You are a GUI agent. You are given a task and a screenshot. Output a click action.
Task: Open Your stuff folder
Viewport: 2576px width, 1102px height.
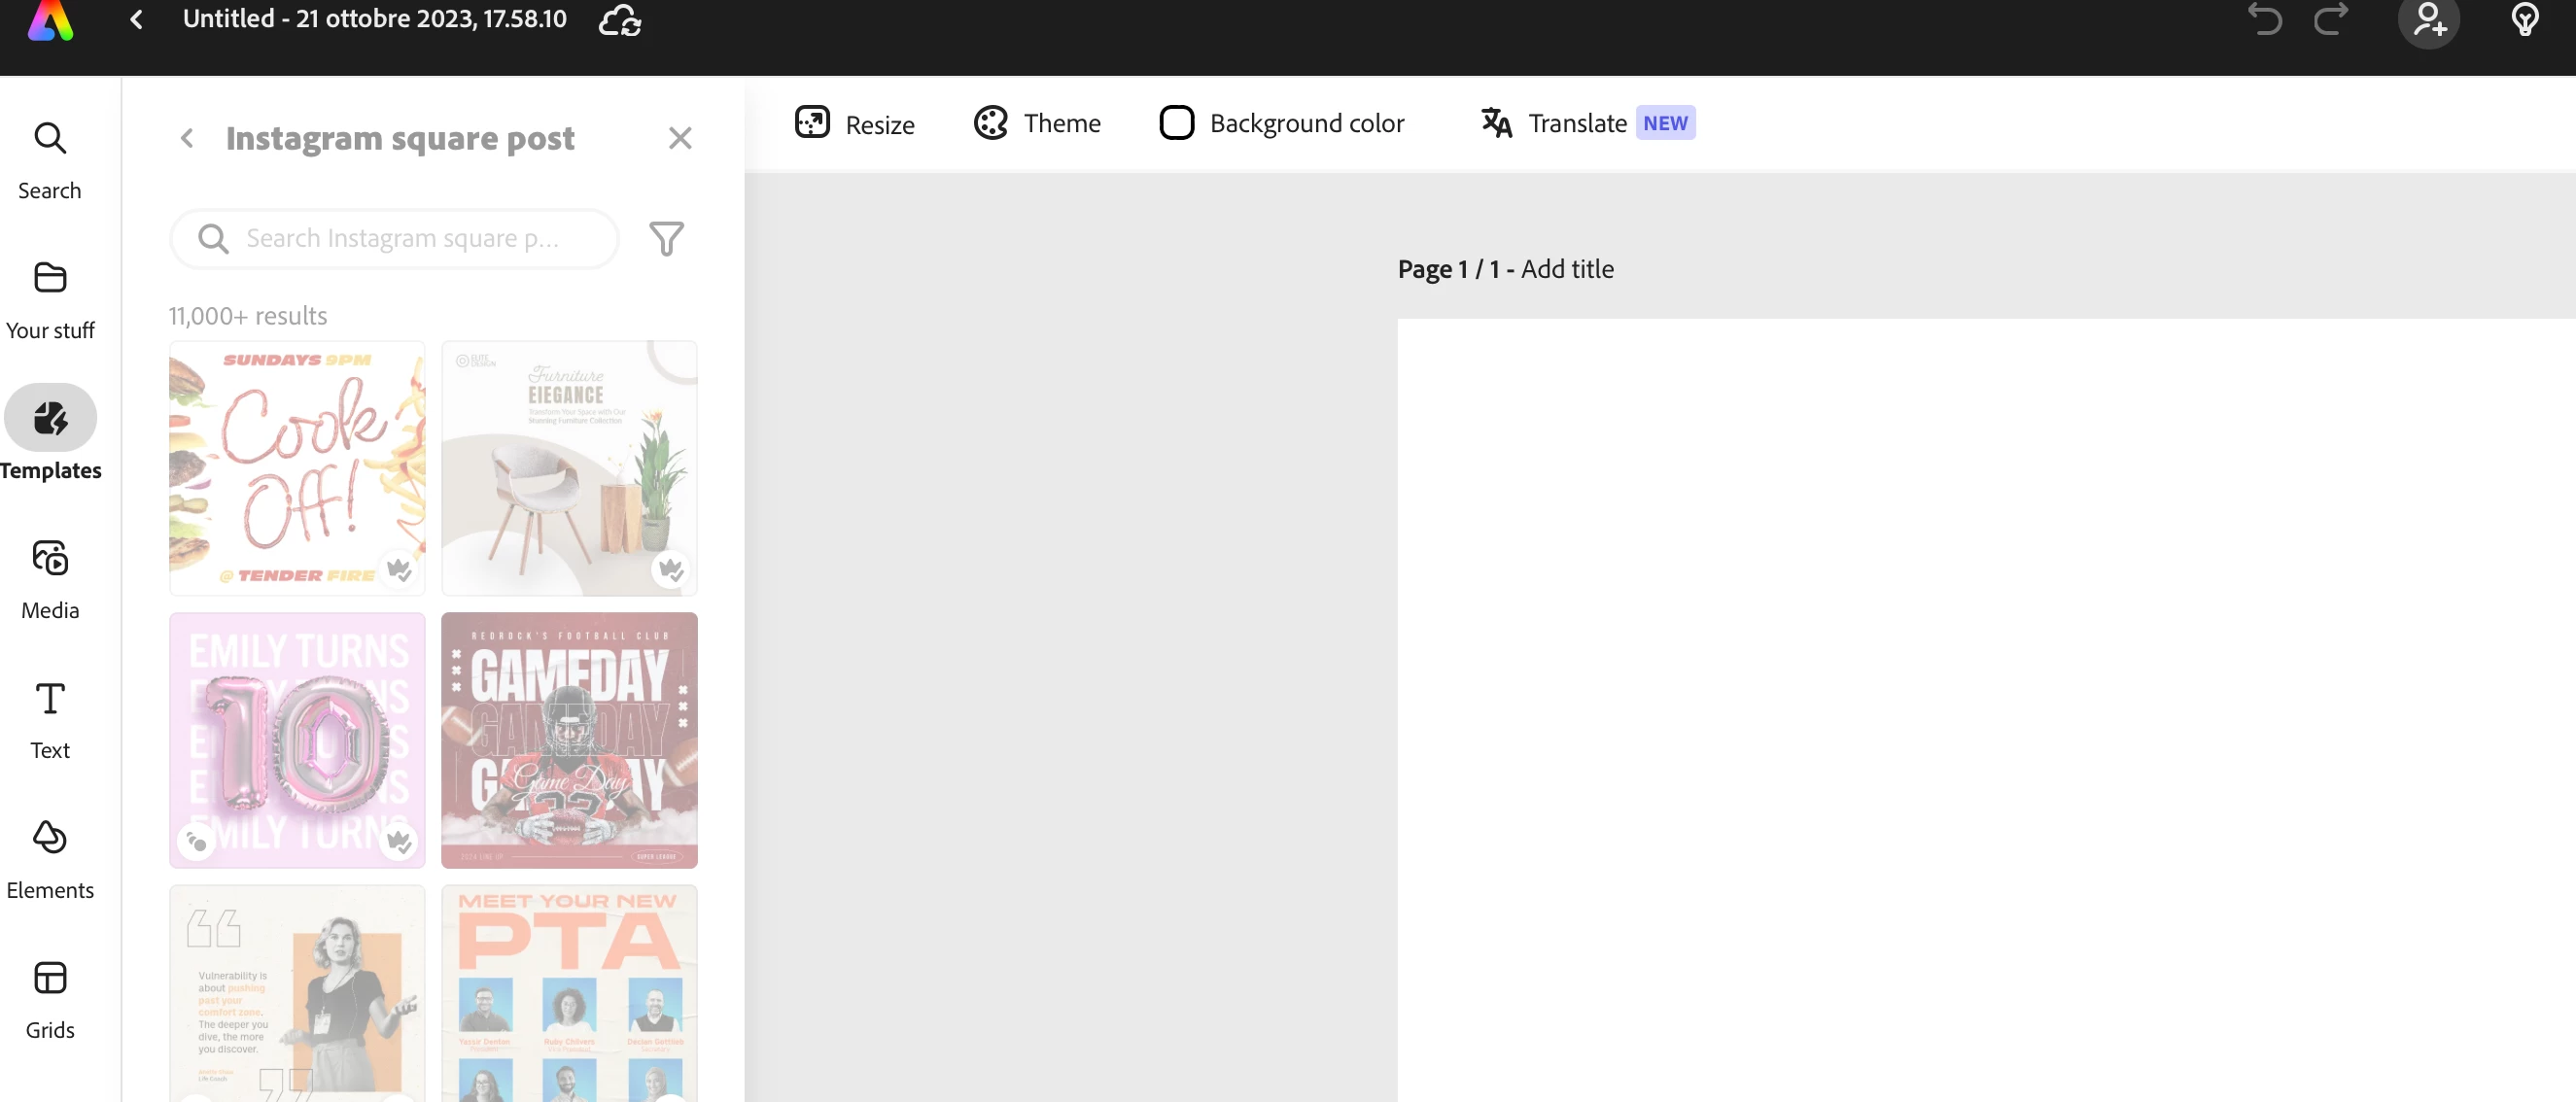(x=50, y=298)
